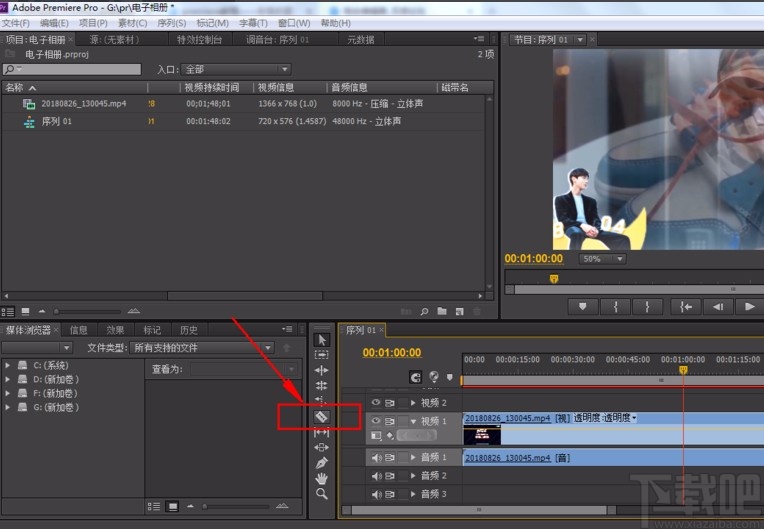The height and width of the screenshot is (529, 764).
Task: Click the timeline set marker icon
Action: coord(450,377)
